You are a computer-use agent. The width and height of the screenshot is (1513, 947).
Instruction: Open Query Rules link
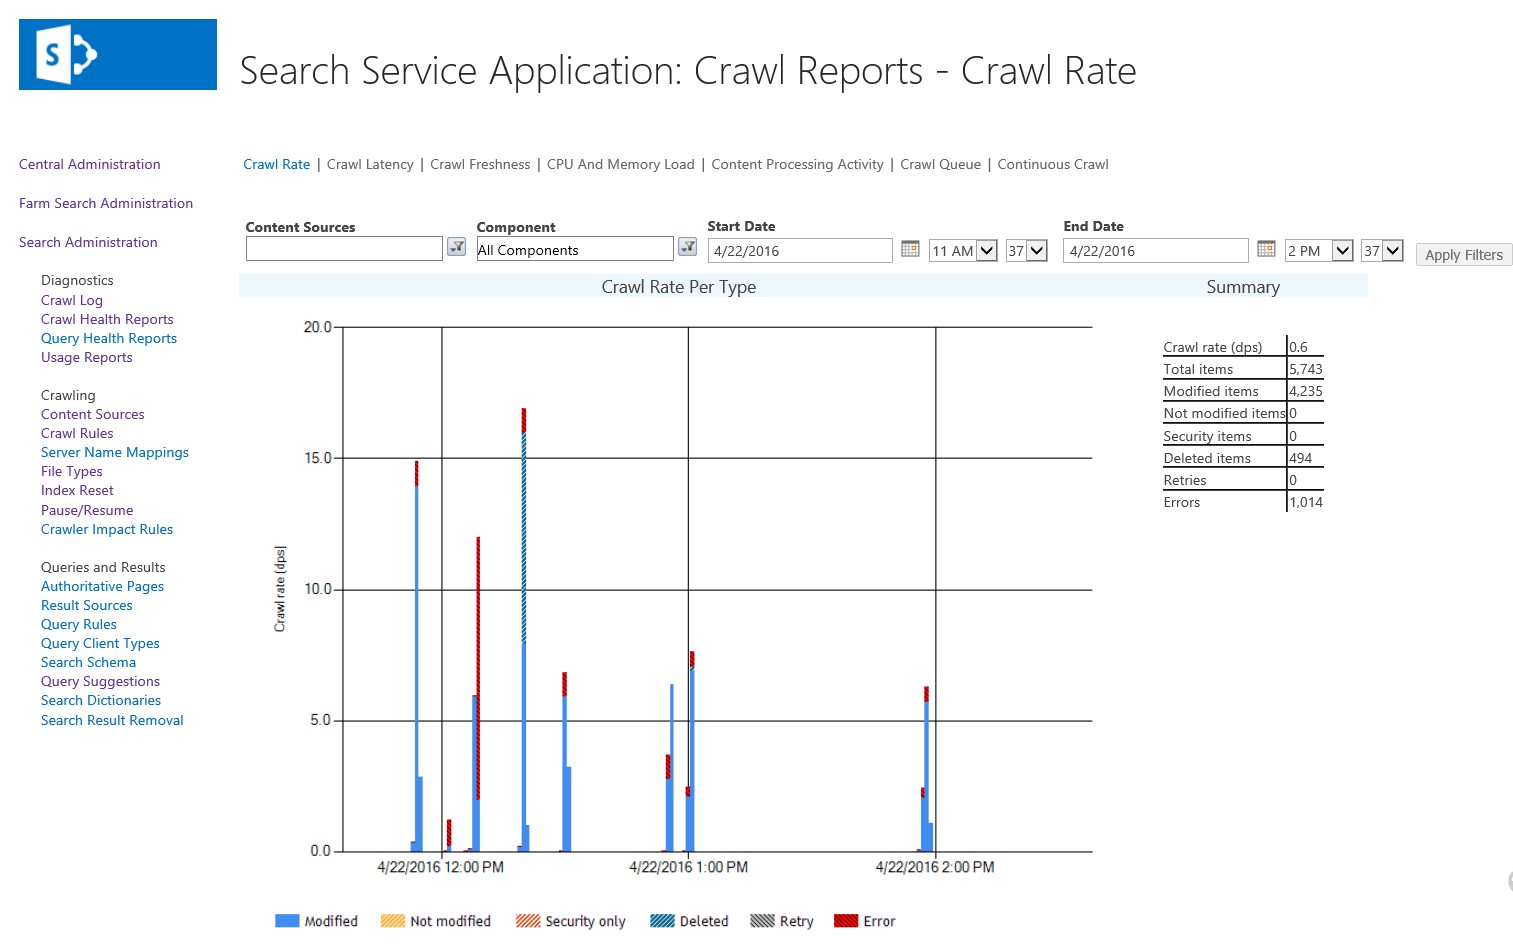coord(79,625)
